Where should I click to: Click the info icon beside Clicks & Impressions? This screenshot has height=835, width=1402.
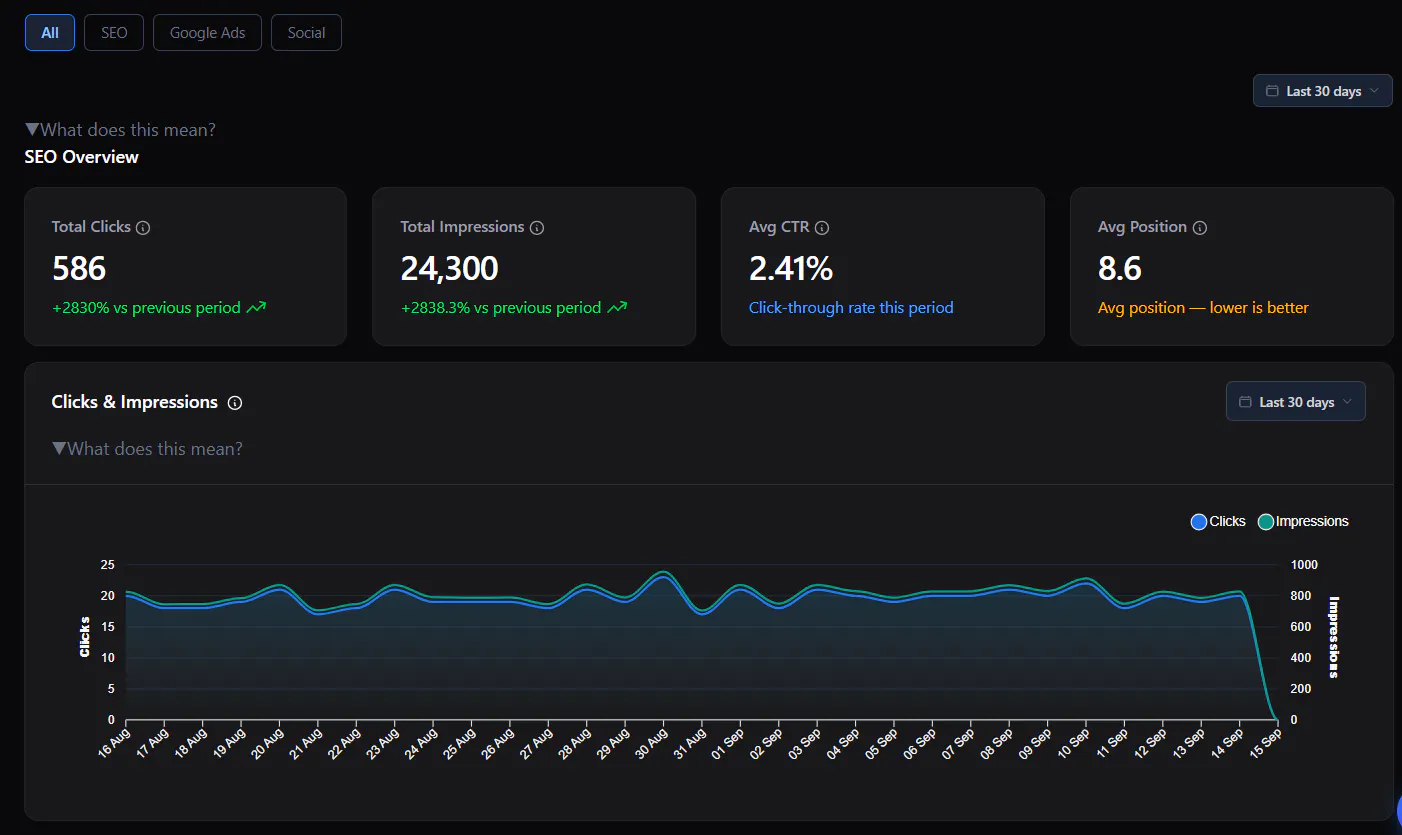tap(235, 403)
